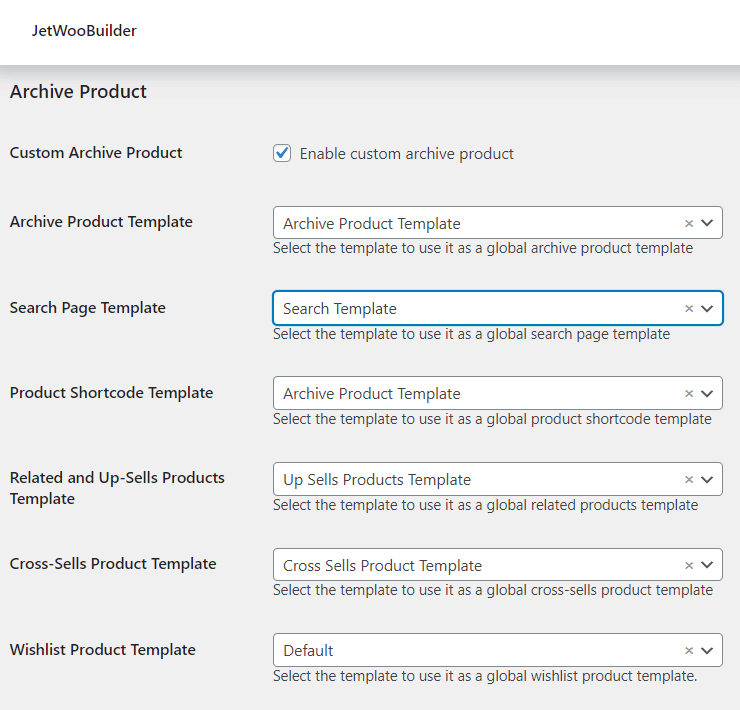Click the Search Page Template label
740x710 pixels.
[x=88, y=308]
